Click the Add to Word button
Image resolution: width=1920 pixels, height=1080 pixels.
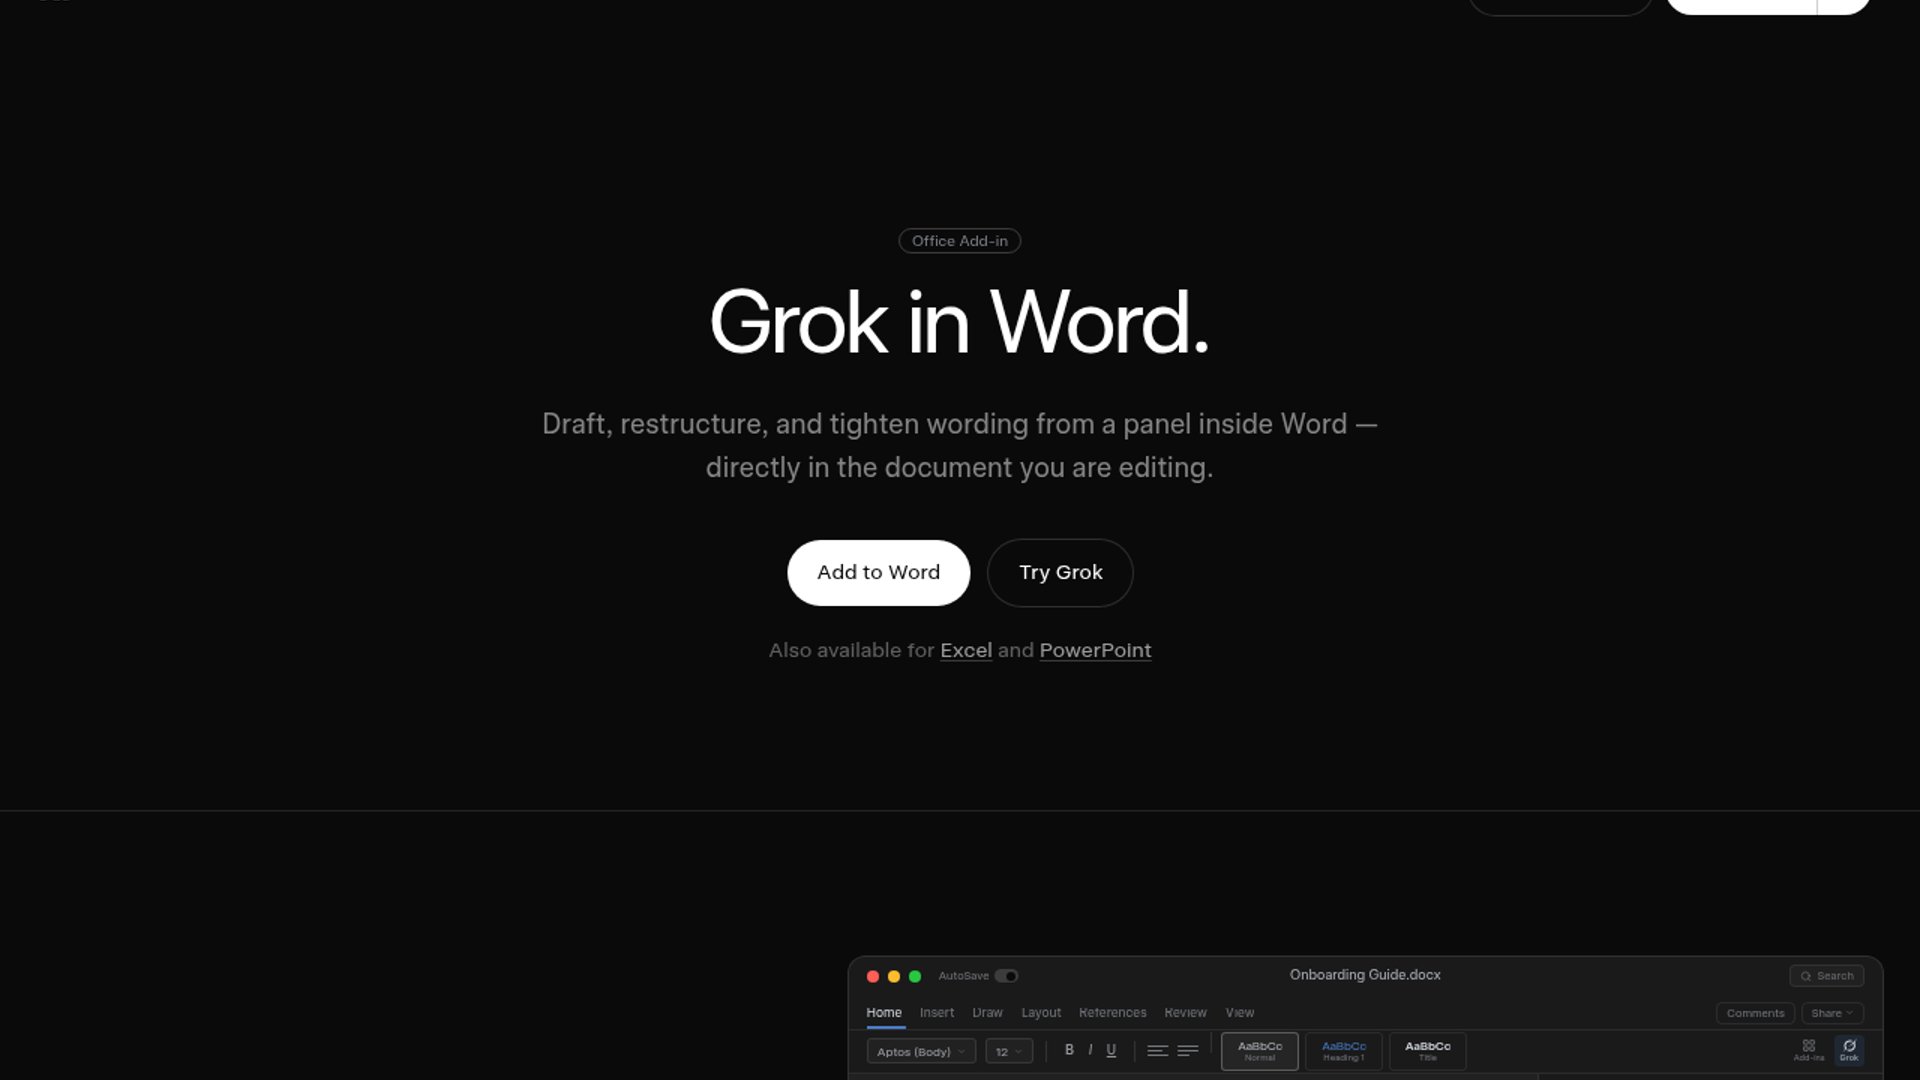879,573
